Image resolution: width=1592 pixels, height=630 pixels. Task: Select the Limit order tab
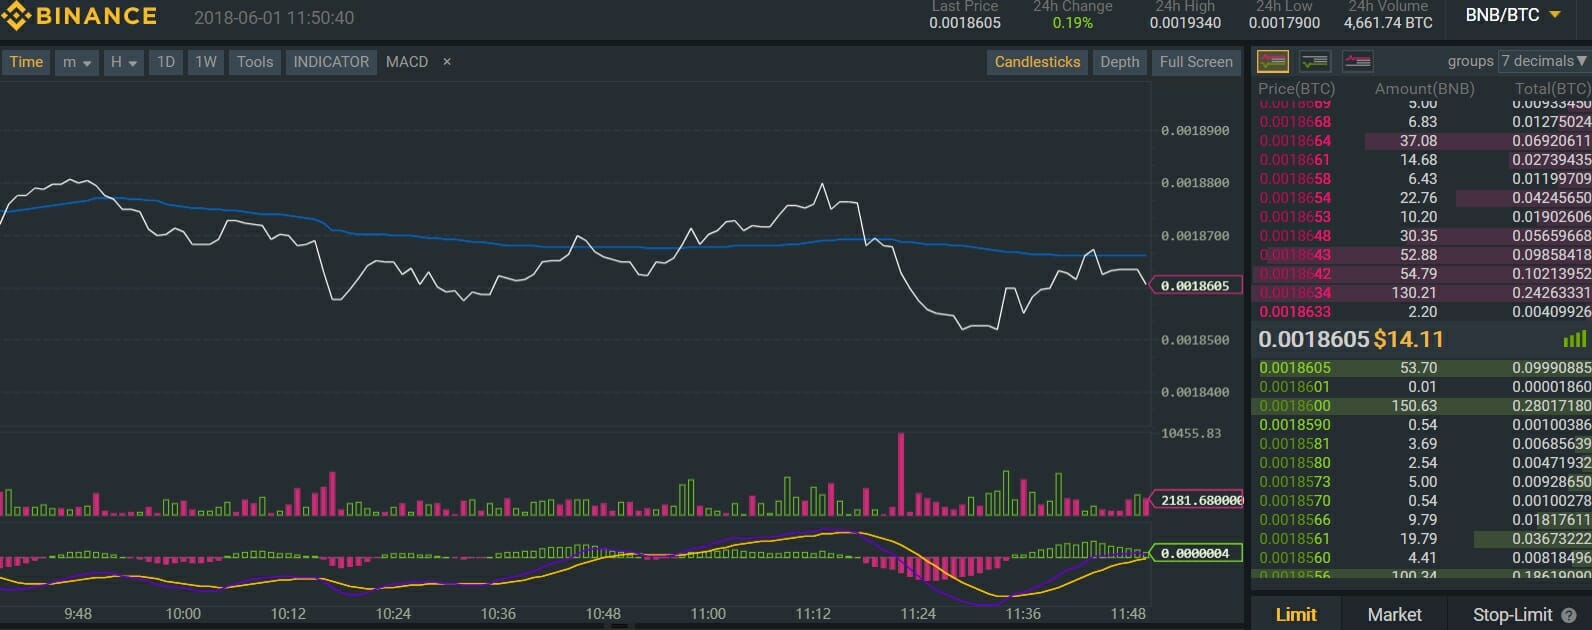1296,615
